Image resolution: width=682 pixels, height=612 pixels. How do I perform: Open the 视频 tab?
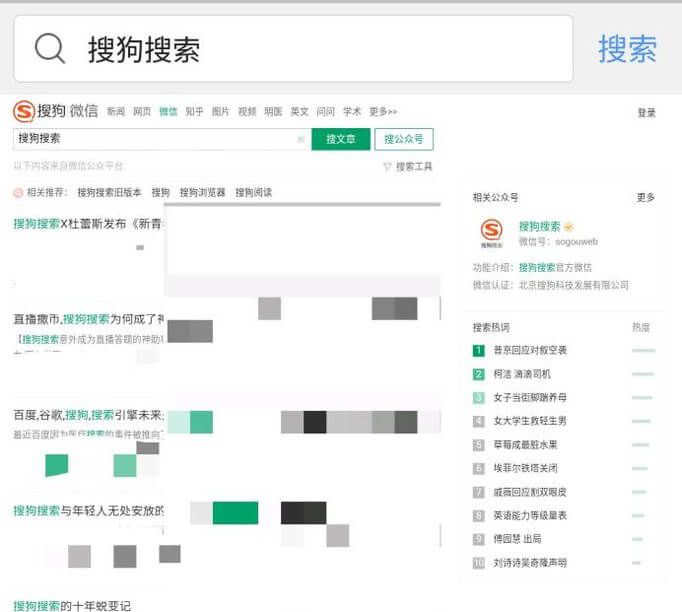(x=247, y=112)
